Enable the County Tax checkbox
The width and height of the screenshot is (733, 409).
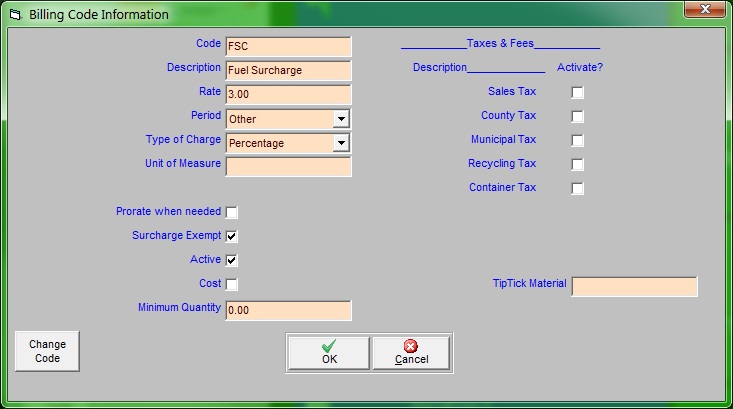click(577, 116)
